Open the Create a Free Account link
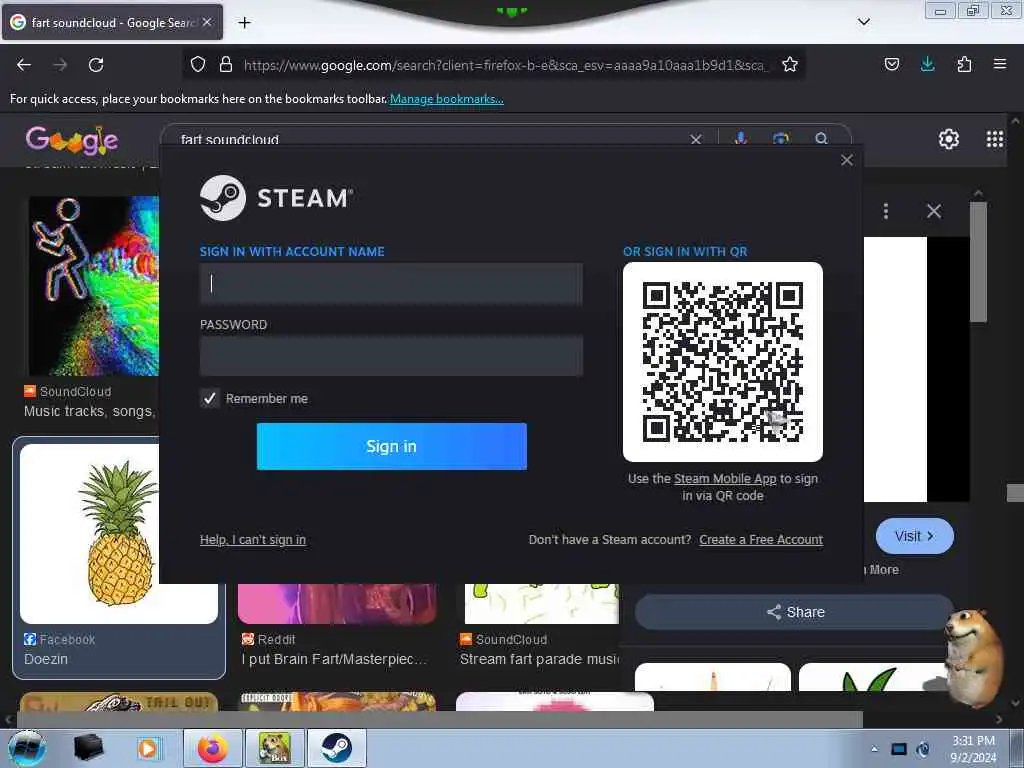1024x768 pixels. [761, 539]
